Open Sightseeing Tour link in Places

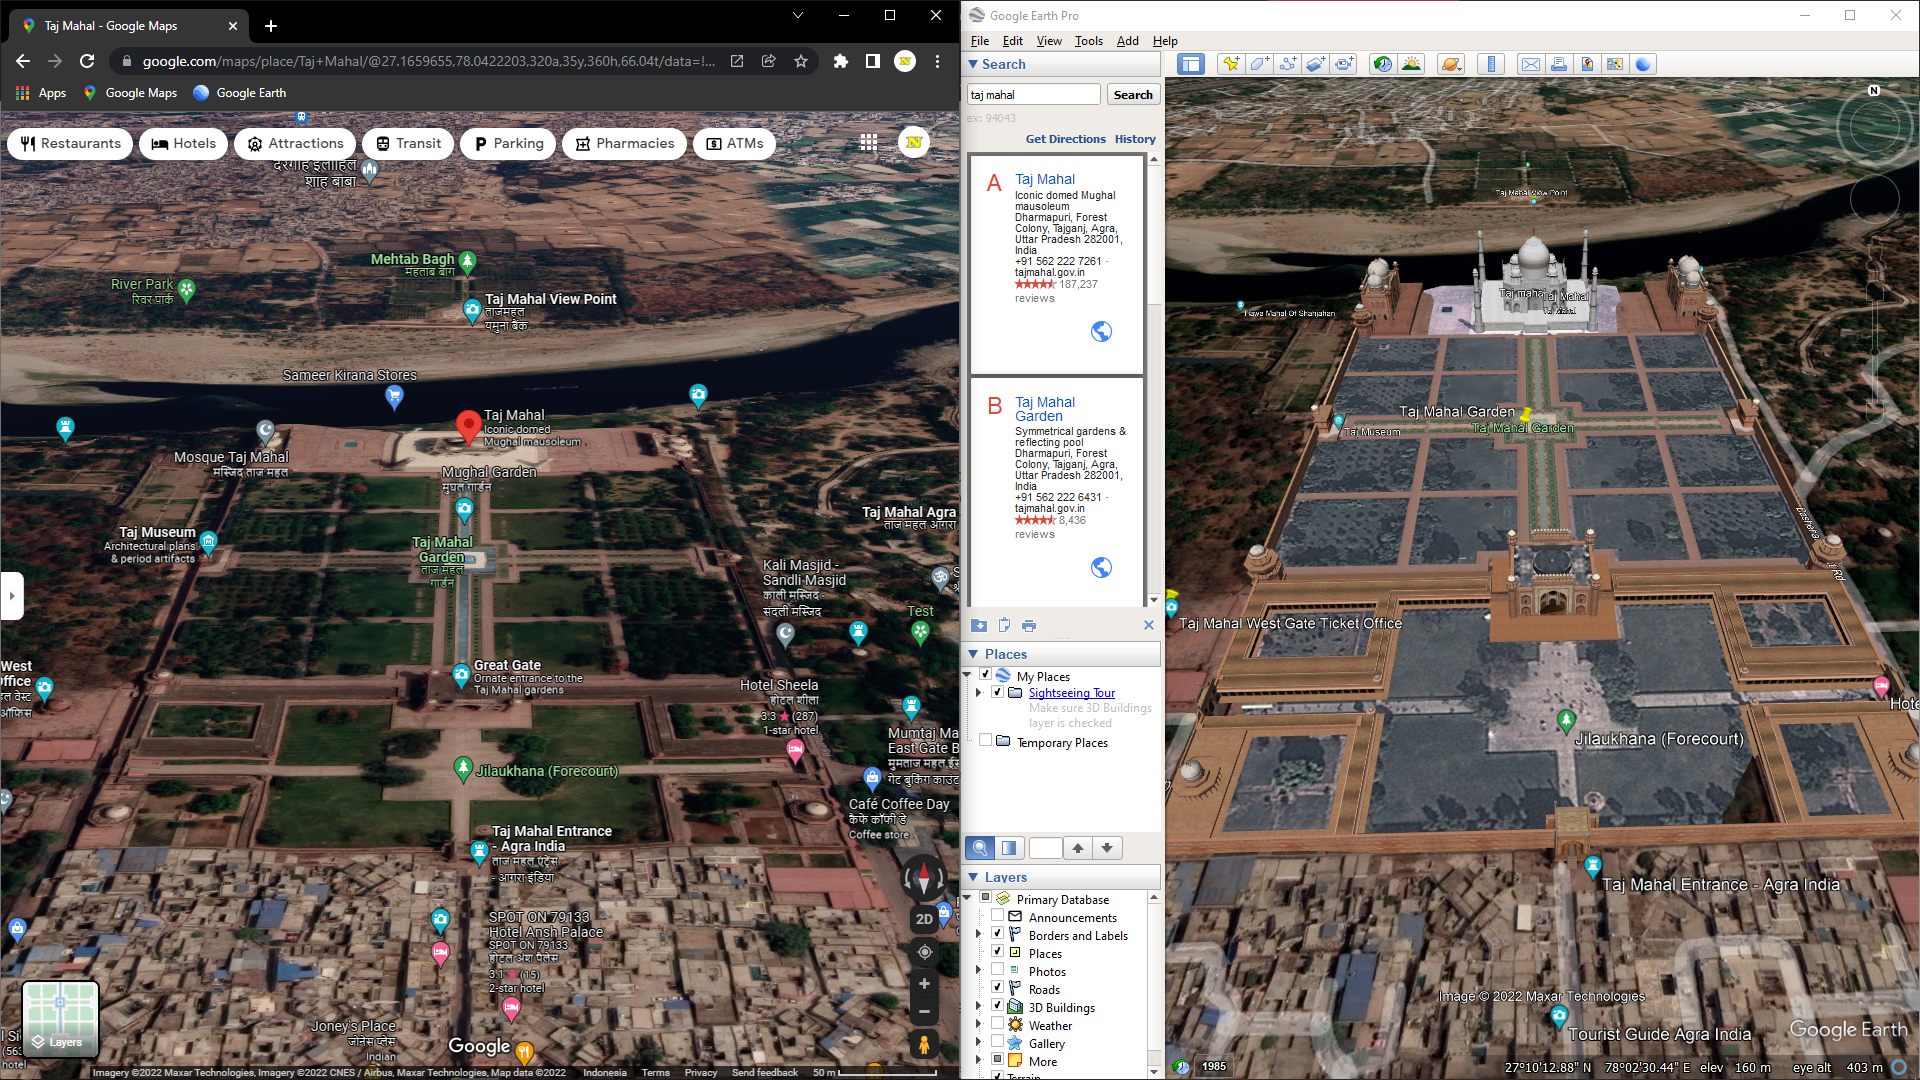1071,692
